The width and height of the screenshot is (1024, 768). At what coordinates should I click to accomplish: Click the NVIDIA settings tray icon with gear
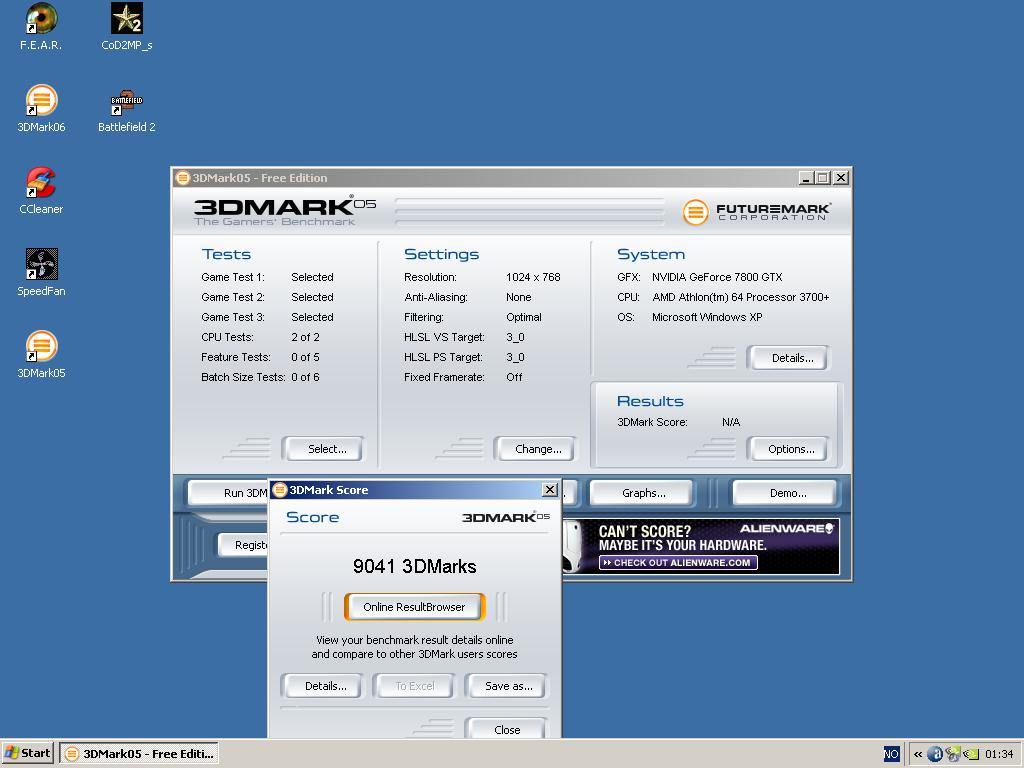click(x=953, y=754)
